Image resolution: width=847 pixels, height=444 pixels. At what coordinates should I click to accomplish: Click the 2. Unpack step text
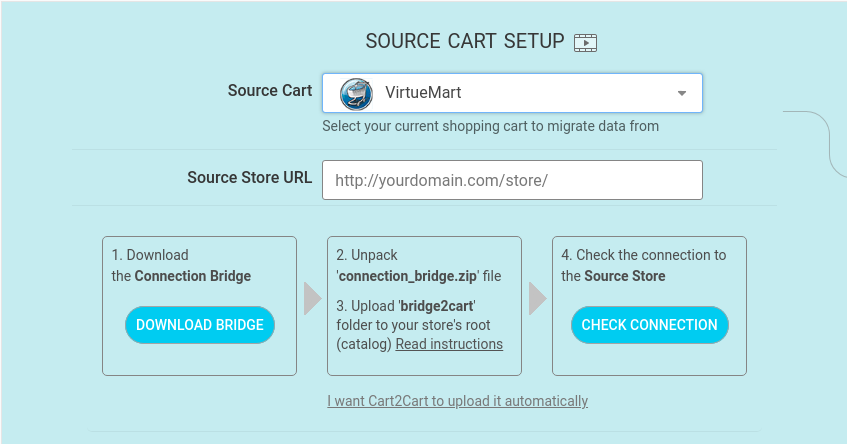[367, 255]
